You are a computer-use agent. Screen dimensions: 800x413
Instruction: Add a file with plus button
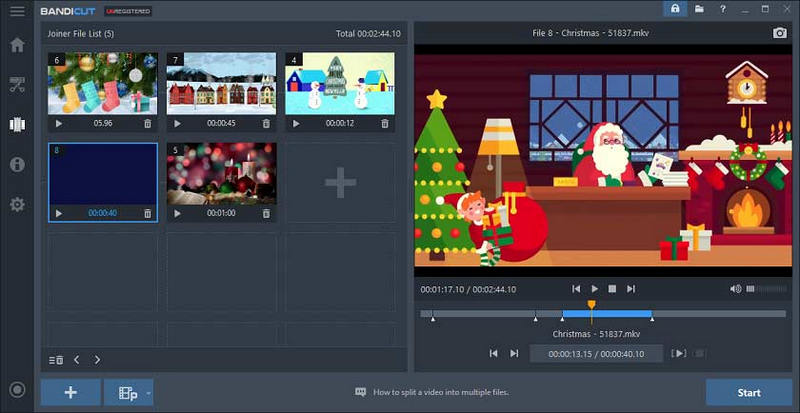click(x=70, y=392)
